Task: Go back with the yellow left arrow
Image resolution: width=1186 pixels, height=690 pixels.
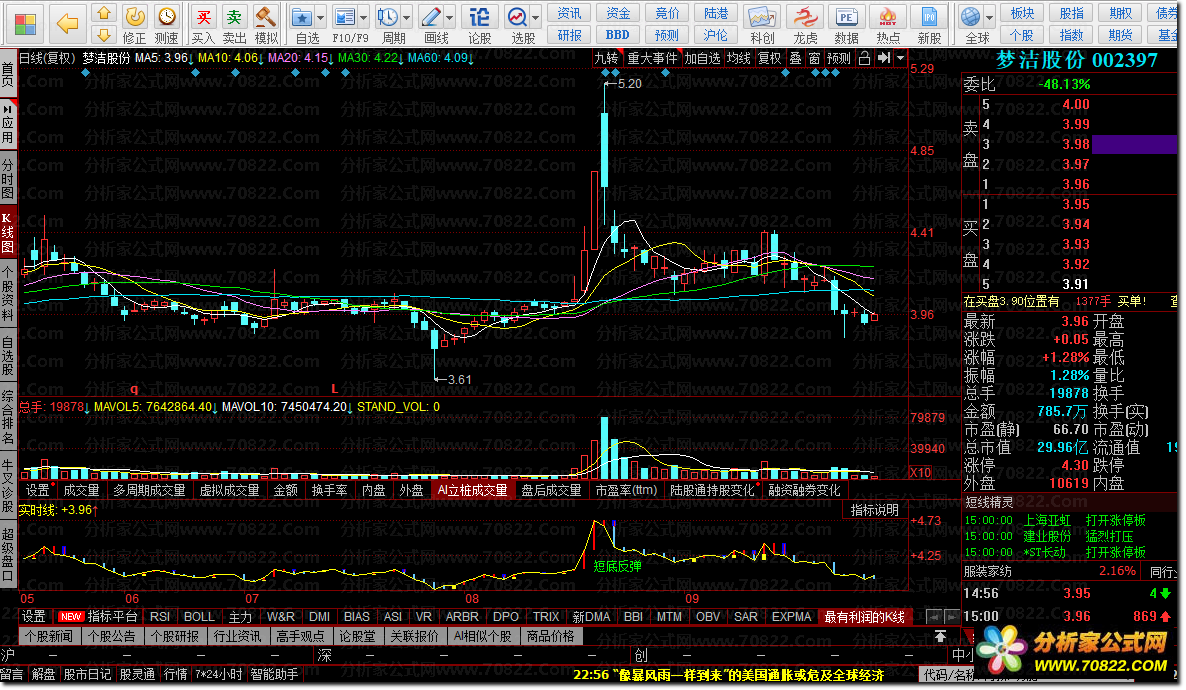Action: [x=67, y=23]
